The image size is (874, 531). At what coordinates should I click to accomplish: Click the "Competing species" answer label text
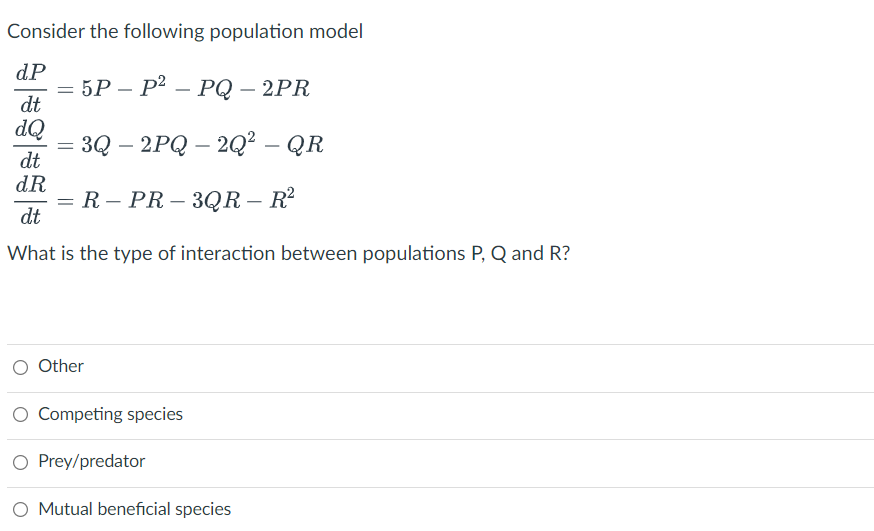tap(110, 414)
